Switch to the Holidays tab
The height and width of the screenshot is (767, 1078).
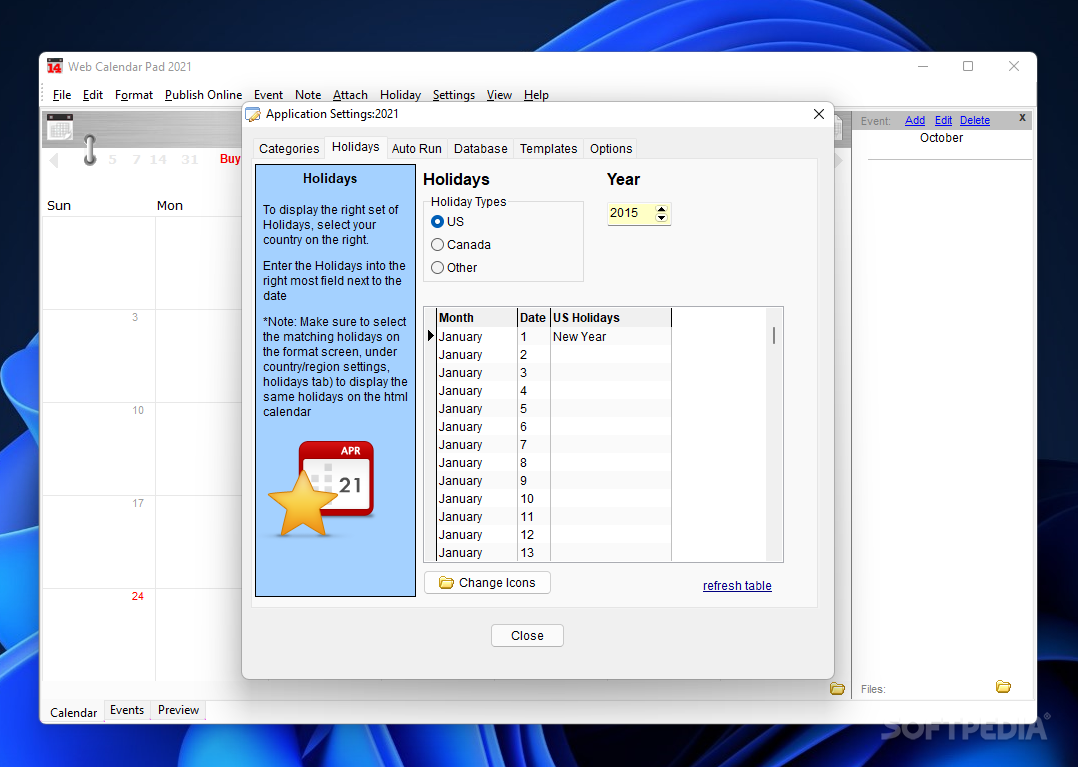tap(355, 146)
